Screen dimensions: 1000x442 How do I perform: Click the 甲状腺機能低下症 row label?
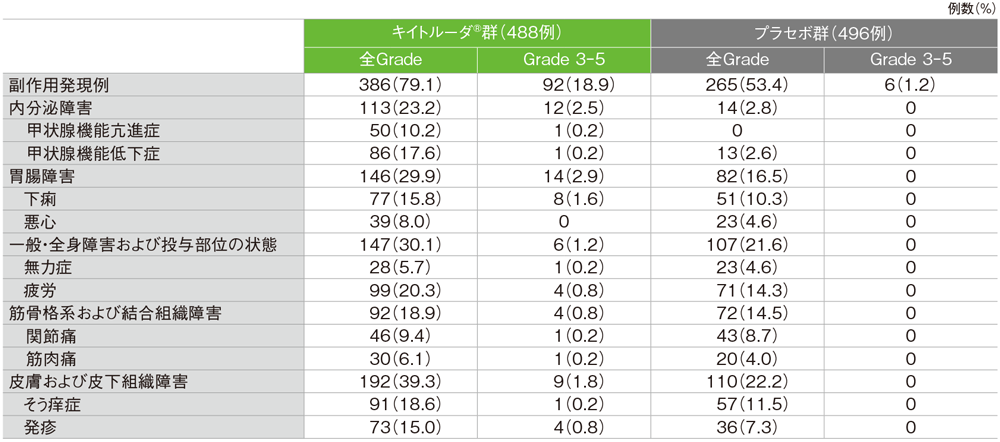tap(93, 153)
